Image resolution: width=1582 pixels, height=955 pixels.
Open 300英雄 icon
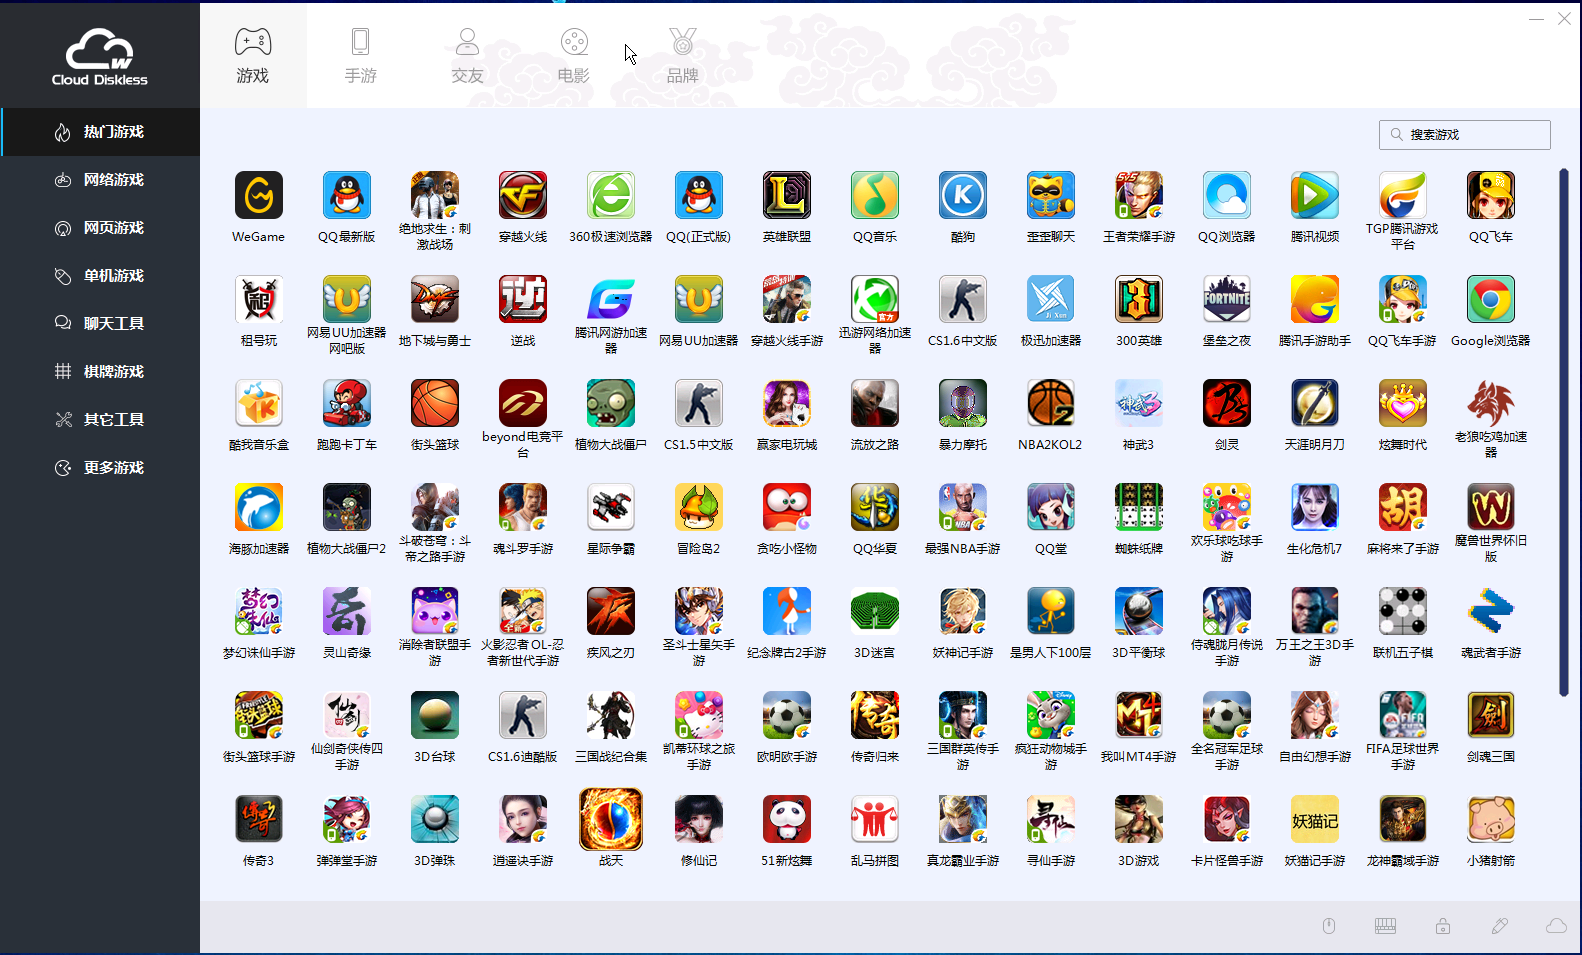tap(1139, 299)
